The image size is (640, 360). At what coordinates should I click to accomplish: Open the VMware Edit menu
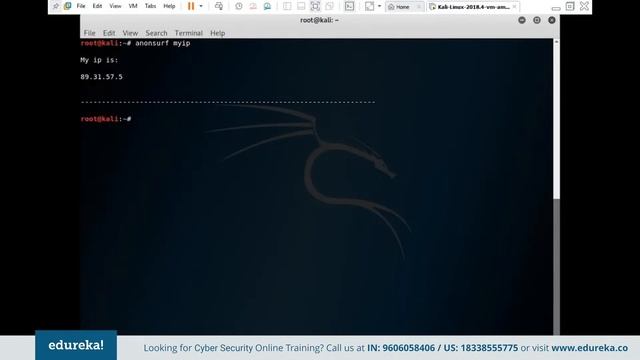97,6
